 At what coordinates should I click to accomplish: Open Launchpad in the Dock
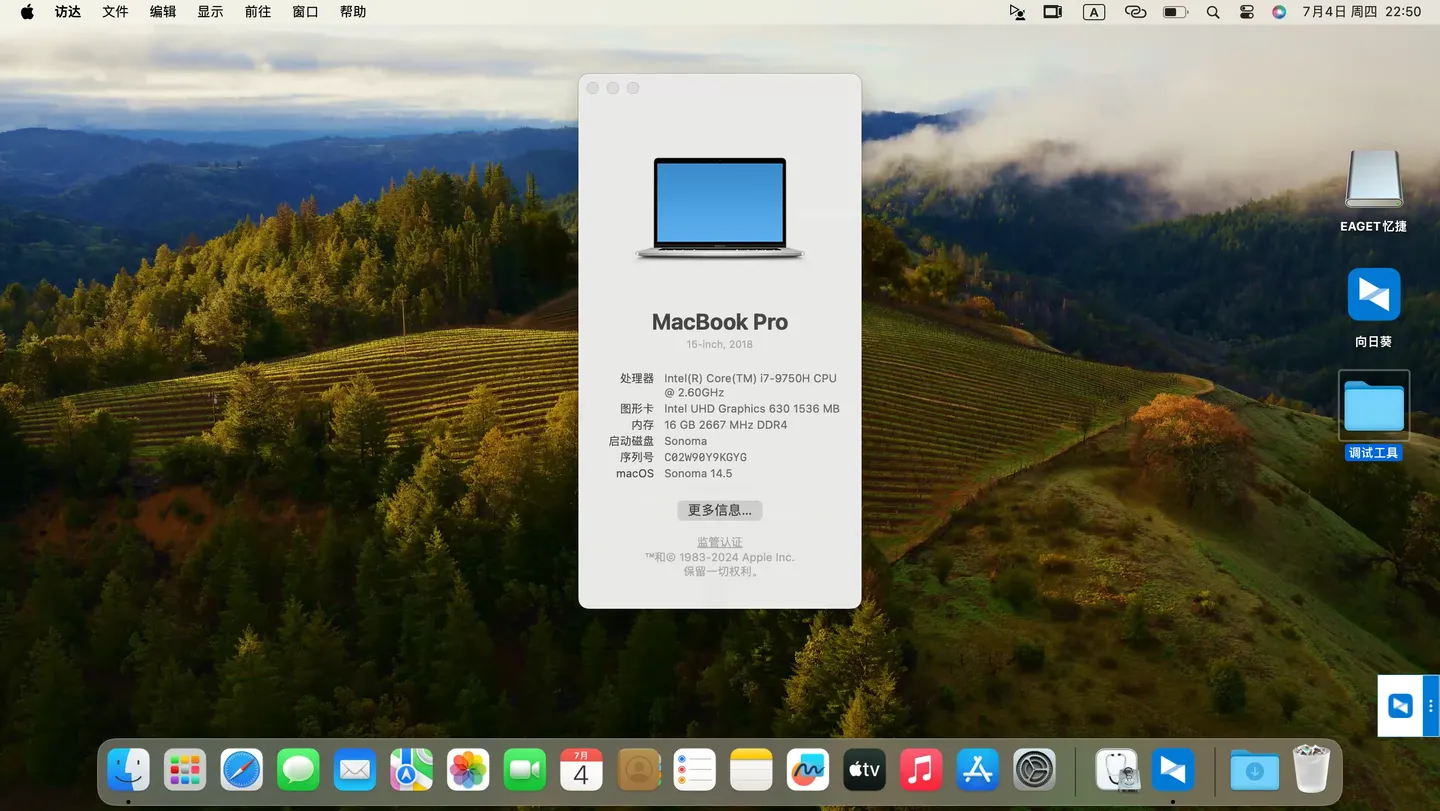tap(185, 770)
